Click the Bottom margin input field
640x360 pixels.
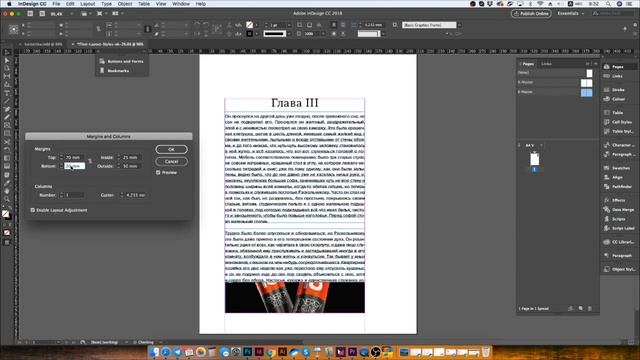pyautogui.click(x=74, y=166)
